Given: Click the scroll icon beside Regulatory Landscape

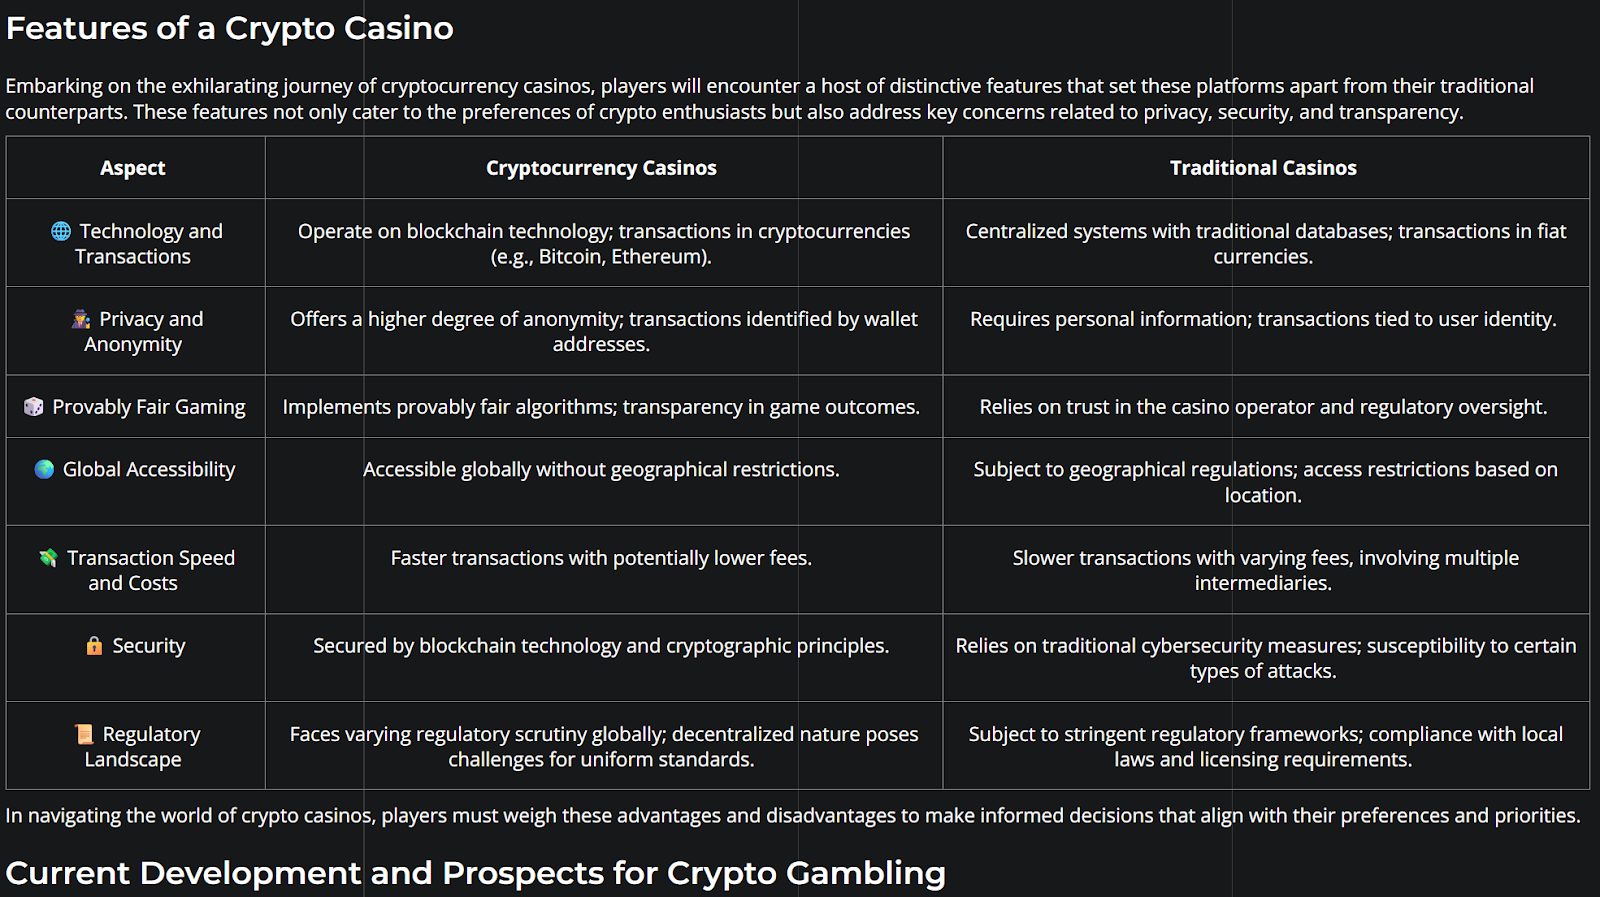Looking at the screenshot, I should pyautogui.click(x=84, y=734).
